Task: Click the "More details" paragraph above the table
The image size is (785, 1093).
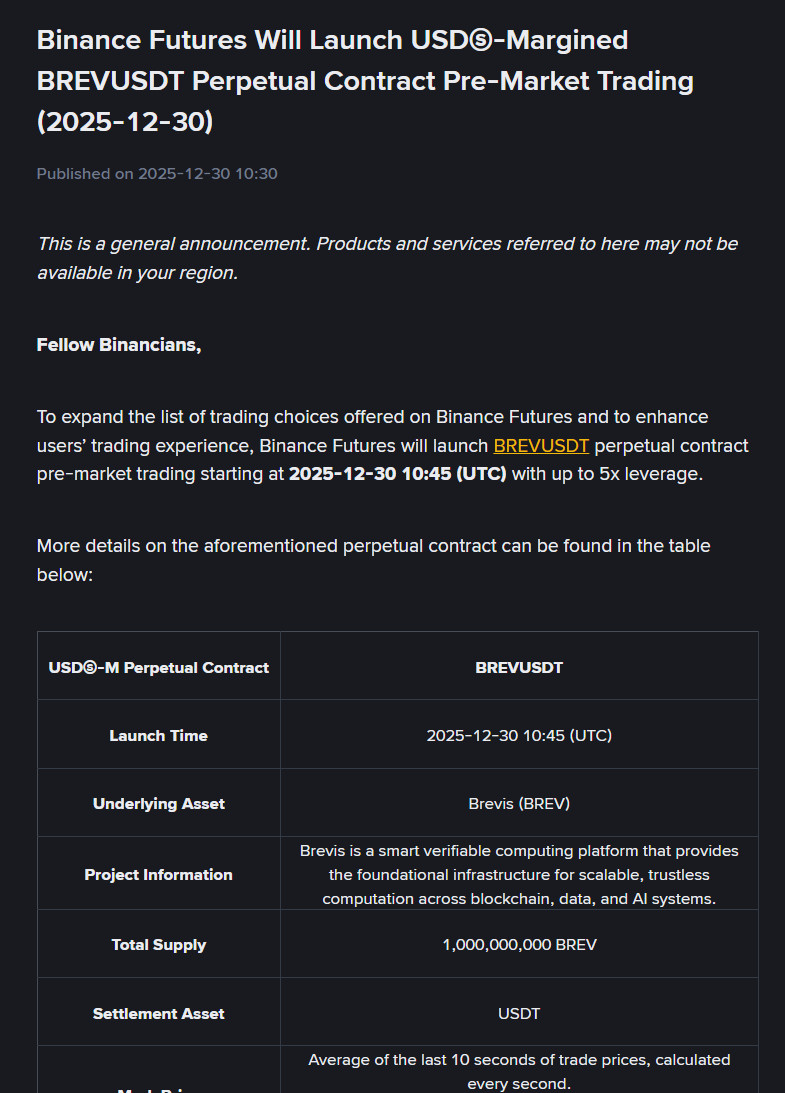Action: [x=373, y=560]
